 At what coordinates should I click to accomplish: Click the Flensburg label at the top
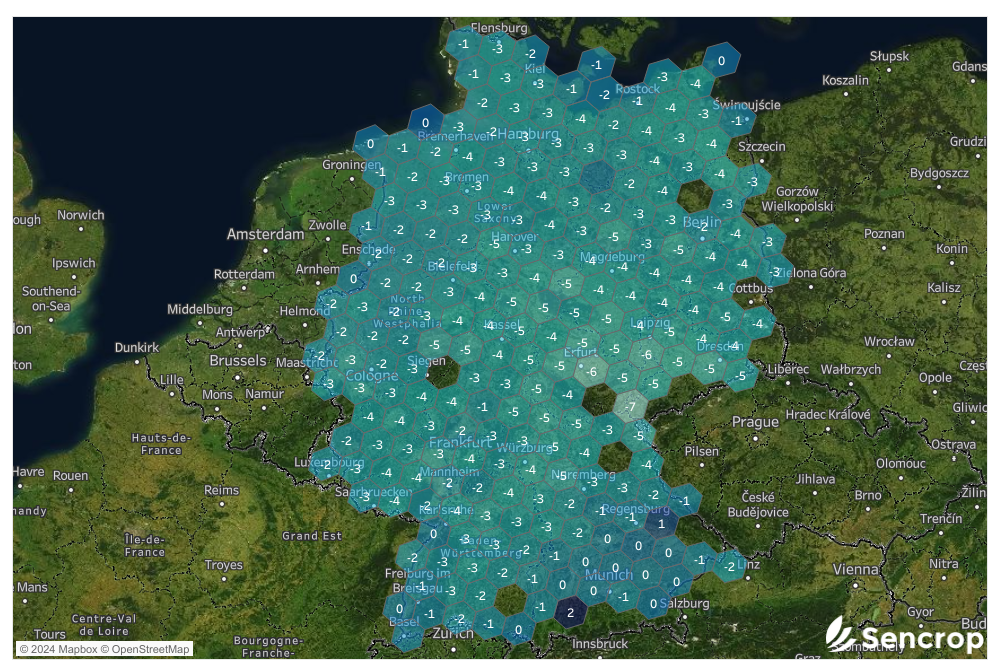coord(499,27)
